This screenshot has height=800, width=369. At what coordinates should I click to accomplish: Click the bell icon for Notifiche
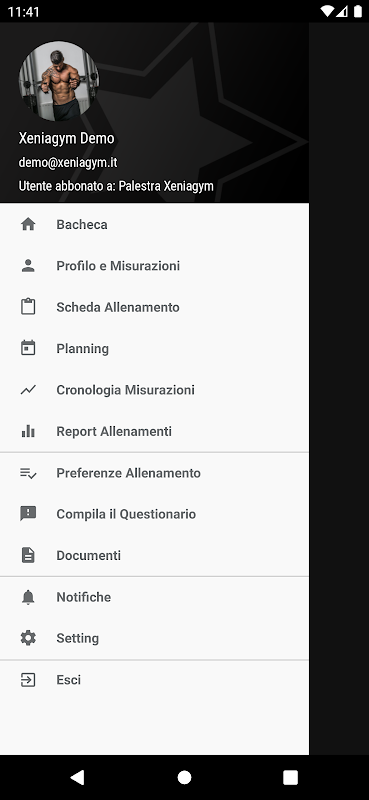28,597
